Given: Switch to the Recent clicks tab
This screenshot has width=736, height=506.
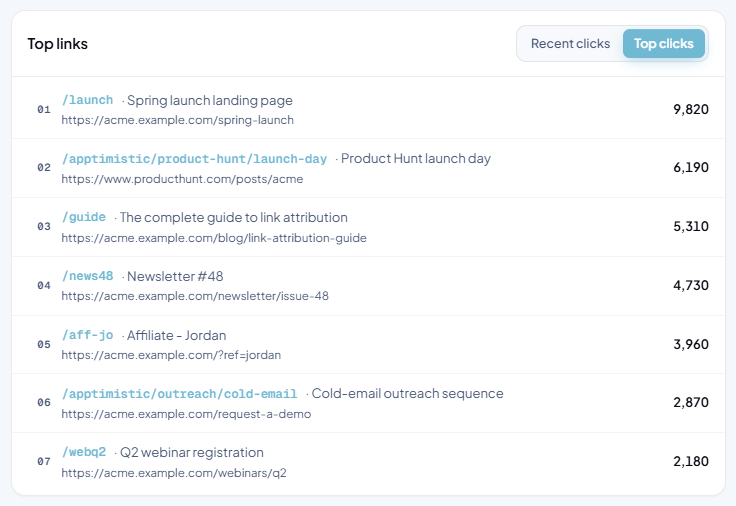Looking at the screenshot, I should coord(570,44).
